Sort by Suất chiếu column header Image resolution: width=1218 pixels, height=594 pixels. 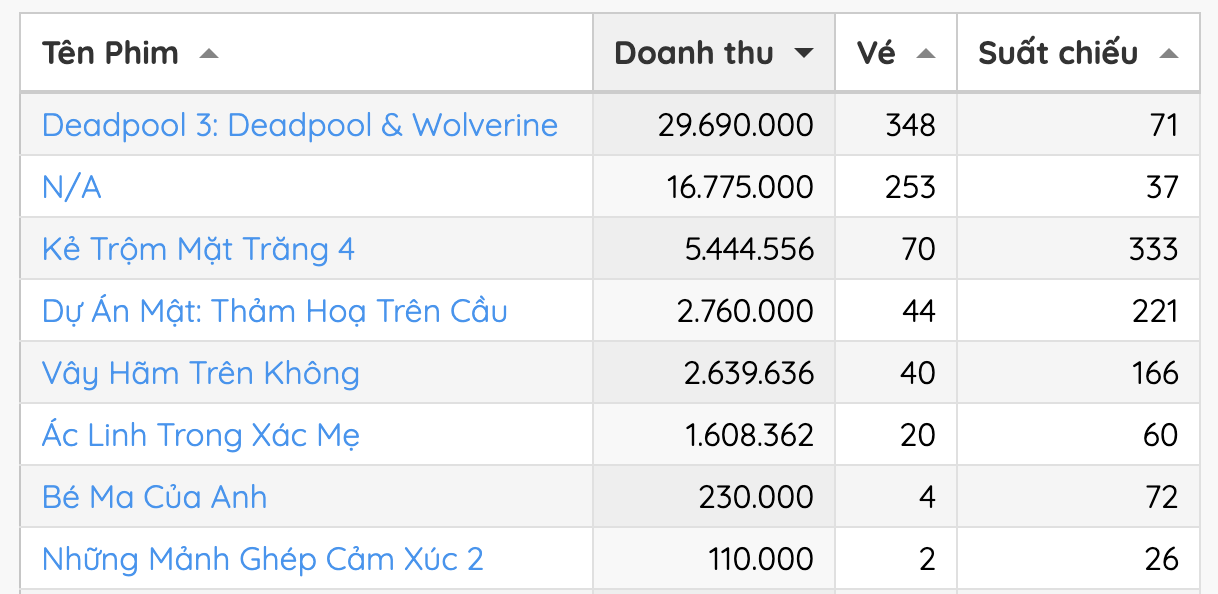tap(1058, 53)
